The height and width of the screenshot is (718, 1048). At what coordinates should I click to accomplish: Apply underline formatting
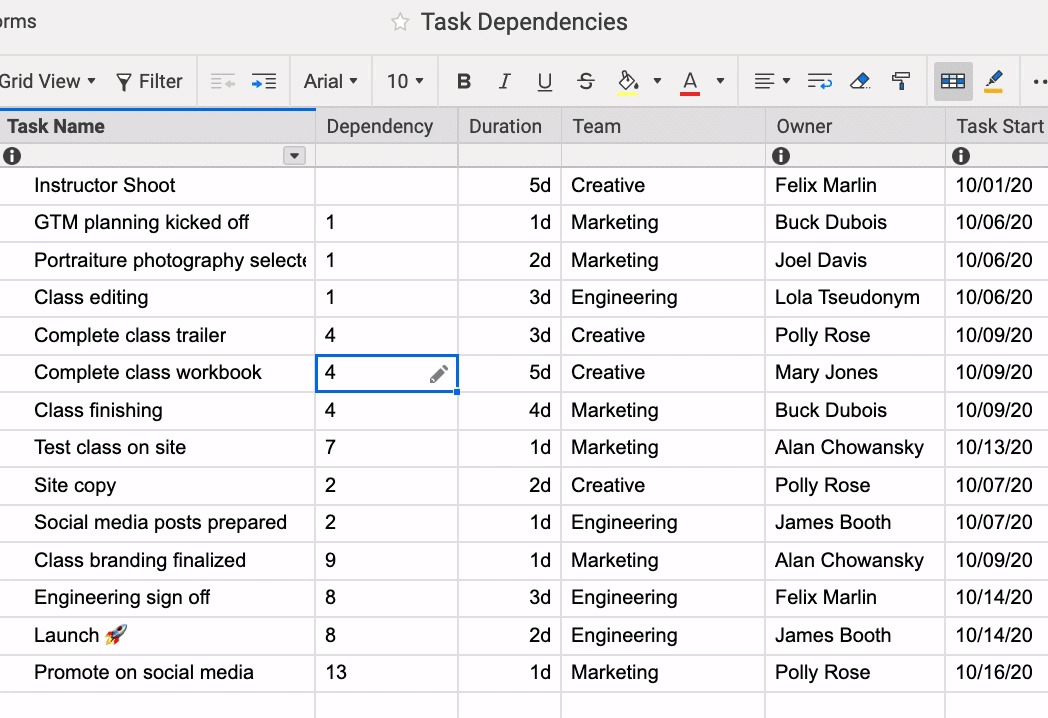544,82
